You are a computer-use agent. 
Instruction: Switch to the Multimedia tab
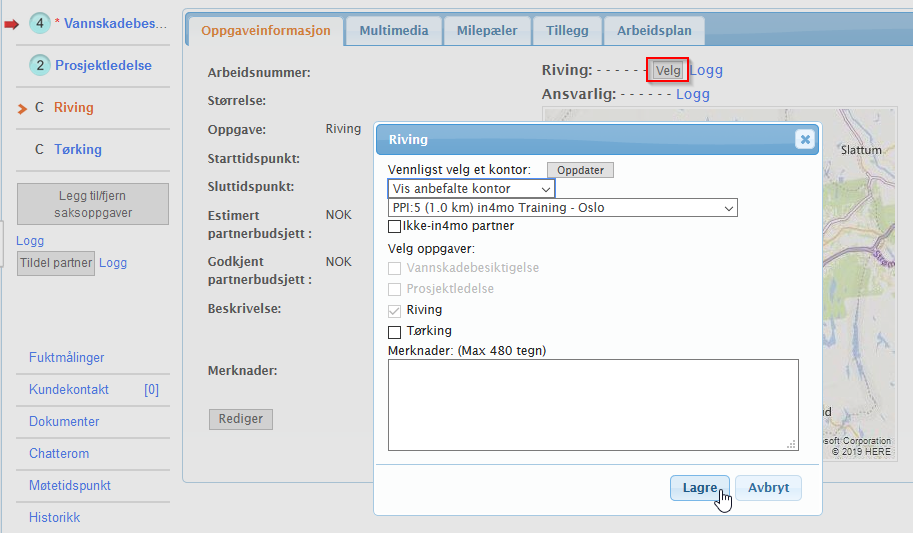[x=394, y=31]
